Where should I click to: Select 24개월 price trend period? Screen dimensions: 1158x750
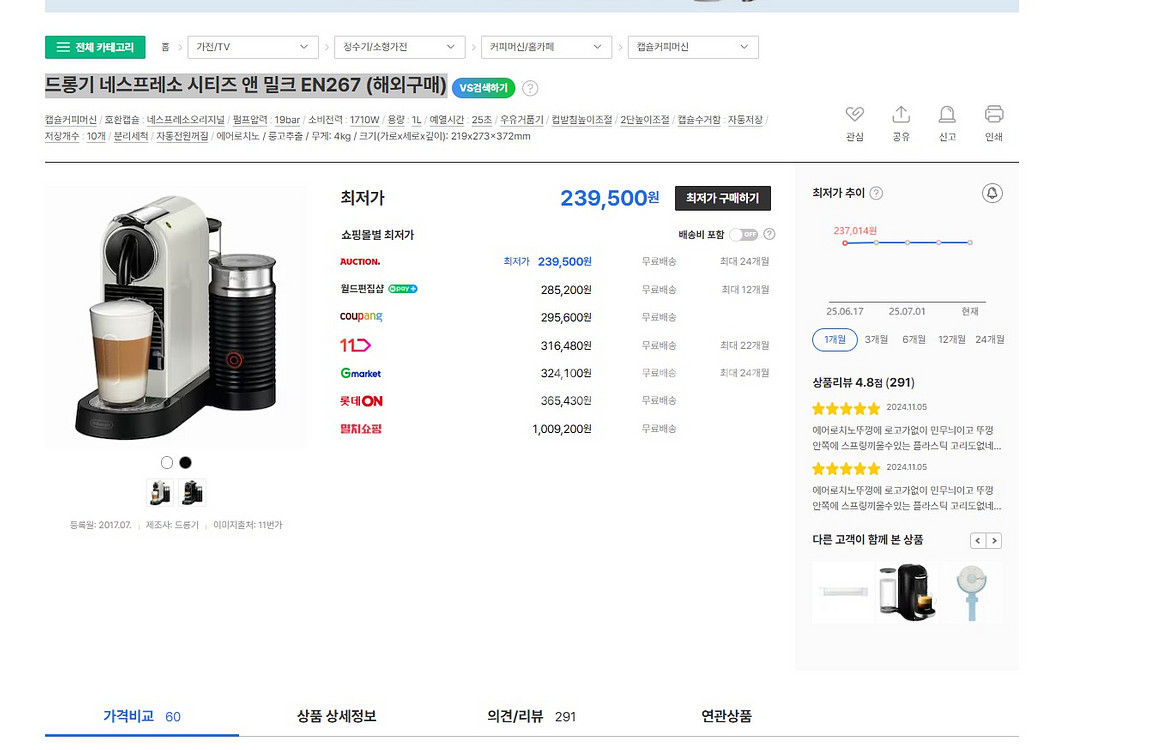click(990, 340)
